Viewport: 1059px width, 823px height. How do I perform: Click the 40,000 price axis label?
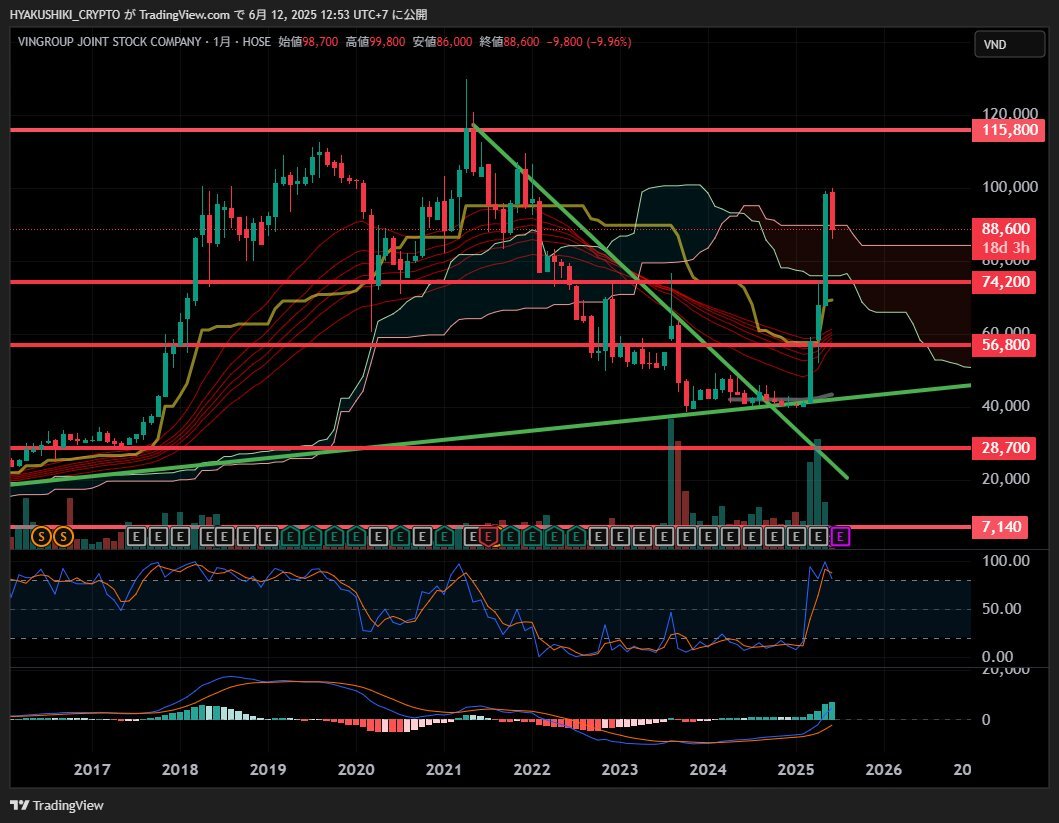pos(1006,406)
